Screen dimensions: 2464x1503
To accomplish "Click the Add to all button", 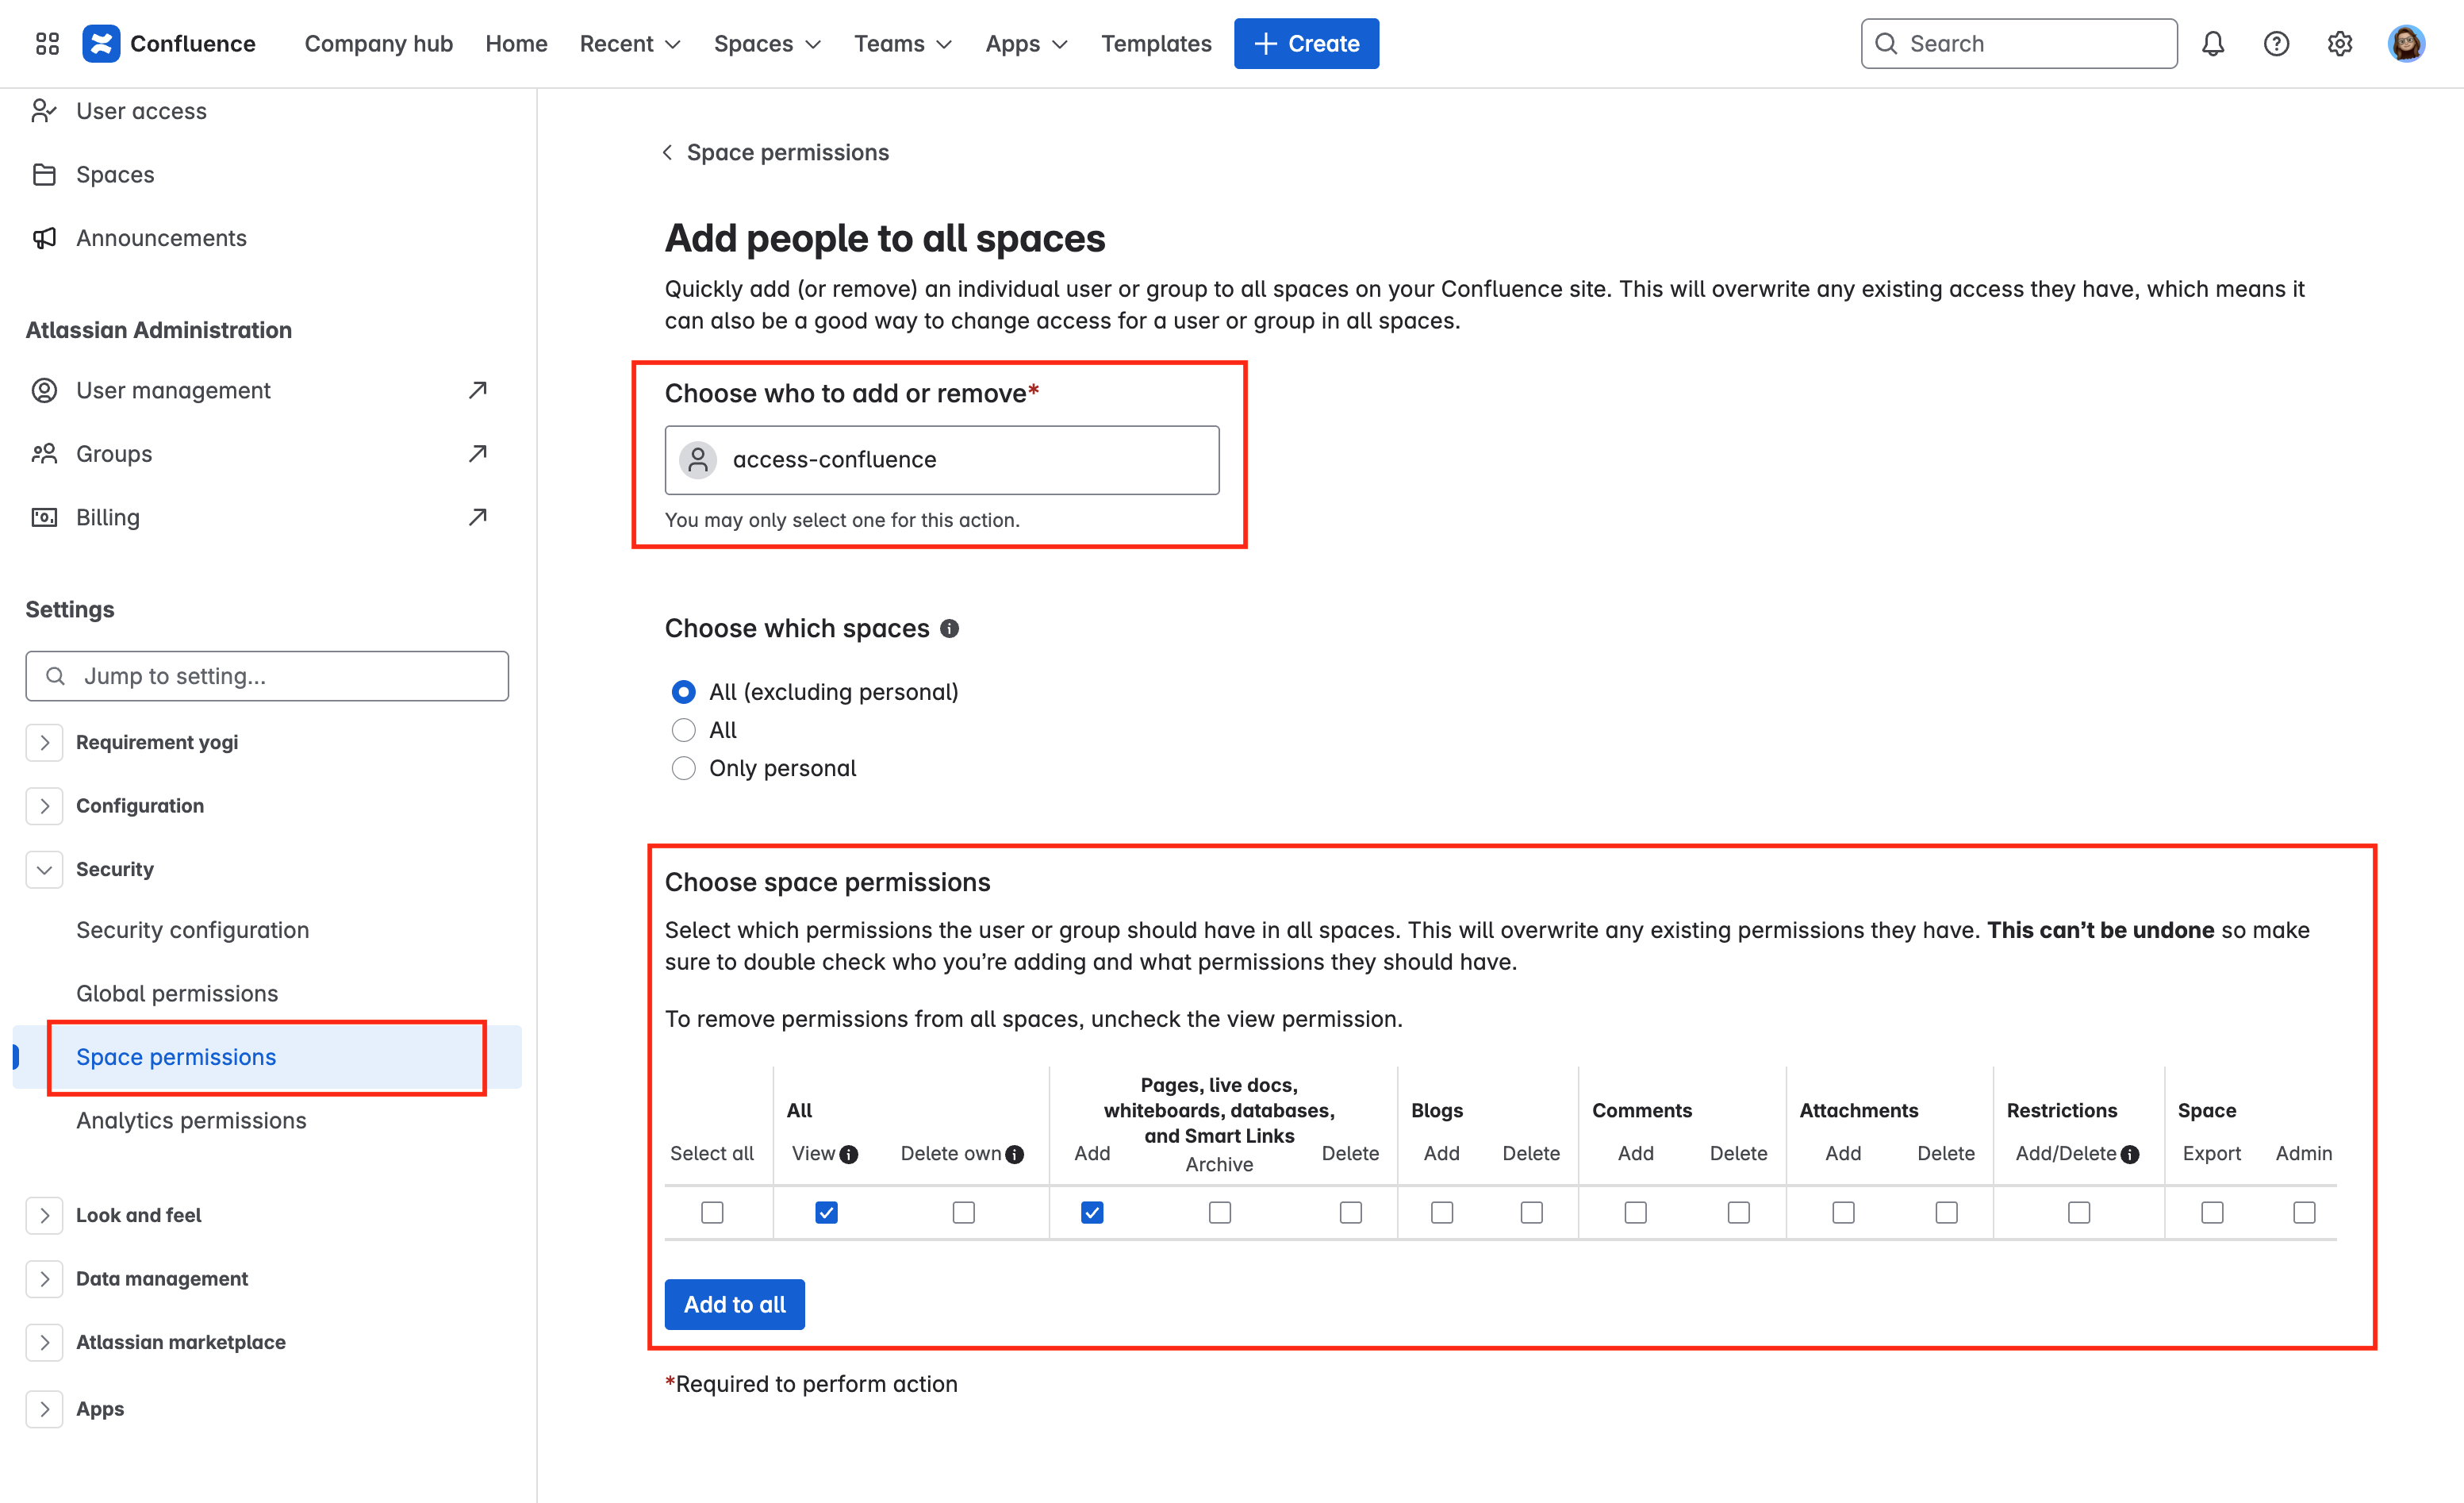I will pos(734,1304).
